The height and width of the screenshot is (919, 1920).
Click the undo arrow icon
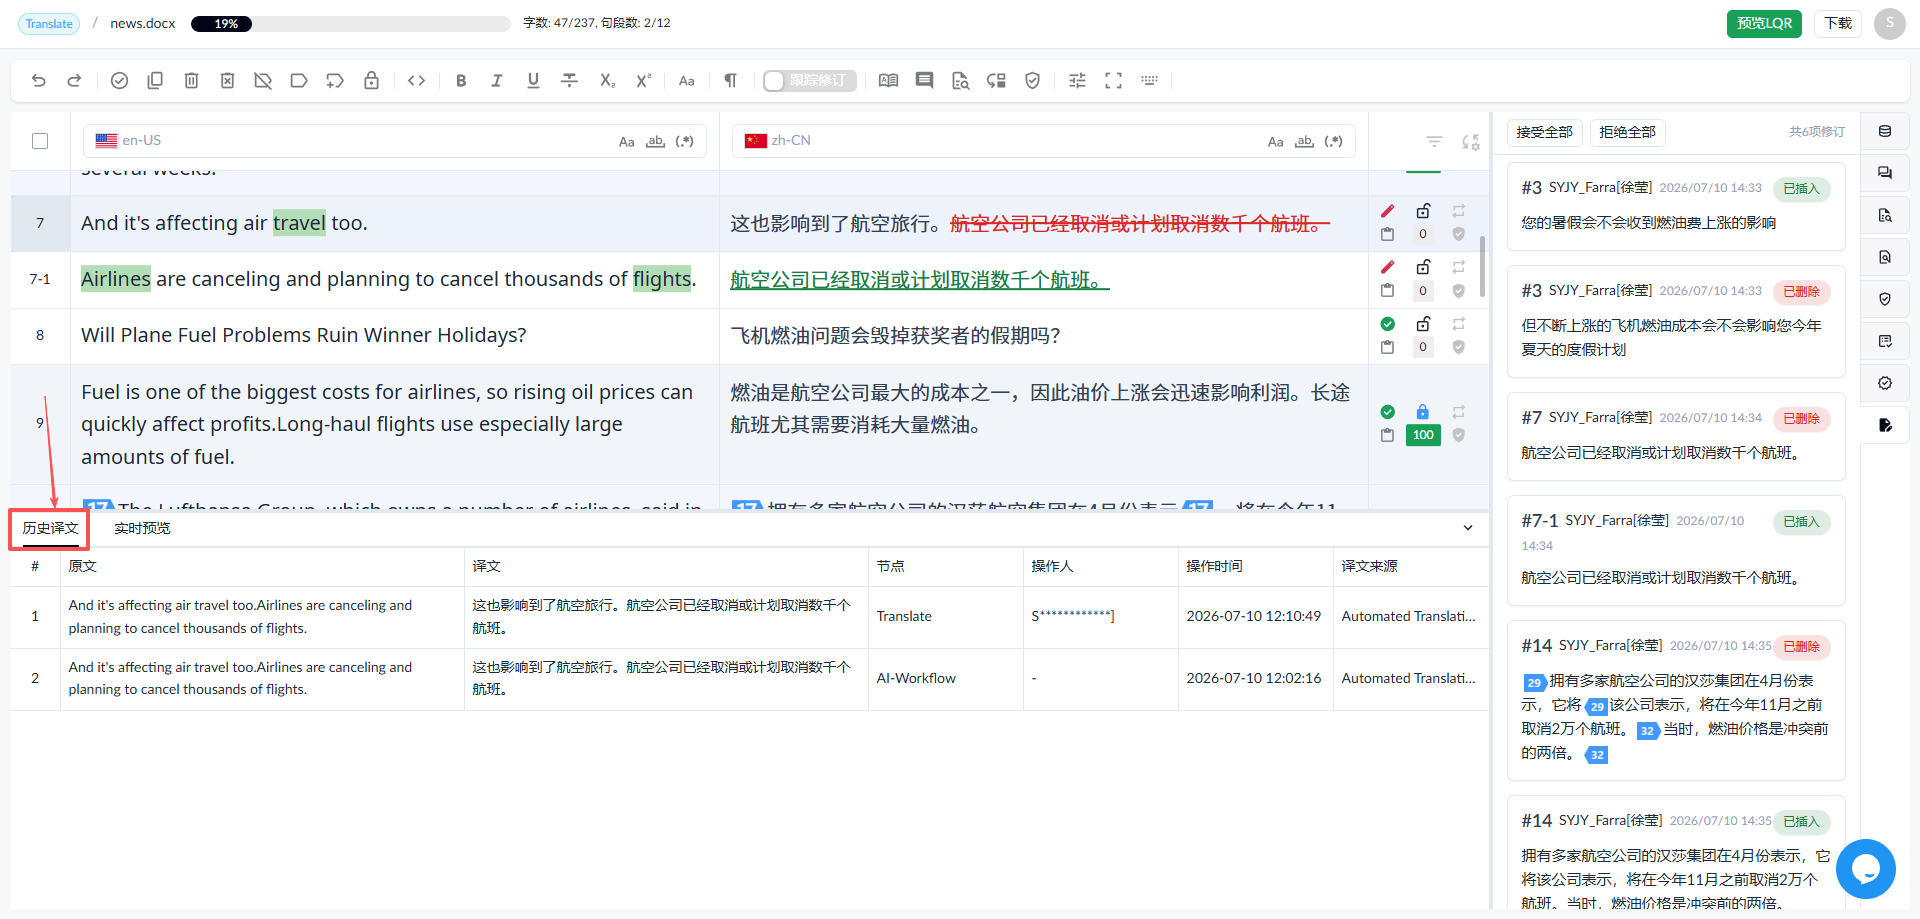point(38,81)
